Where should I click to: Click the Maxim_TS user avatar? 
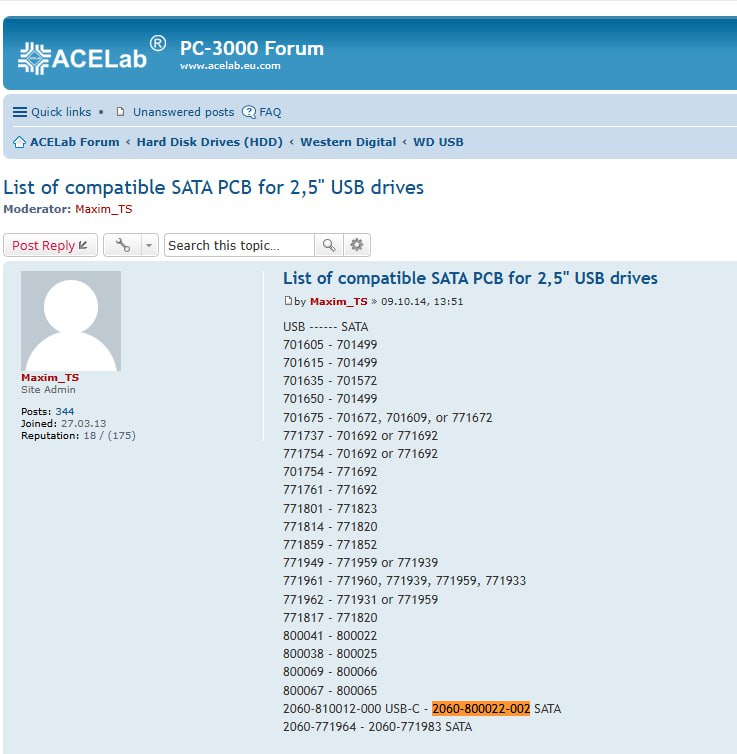(x=71, y=321)
